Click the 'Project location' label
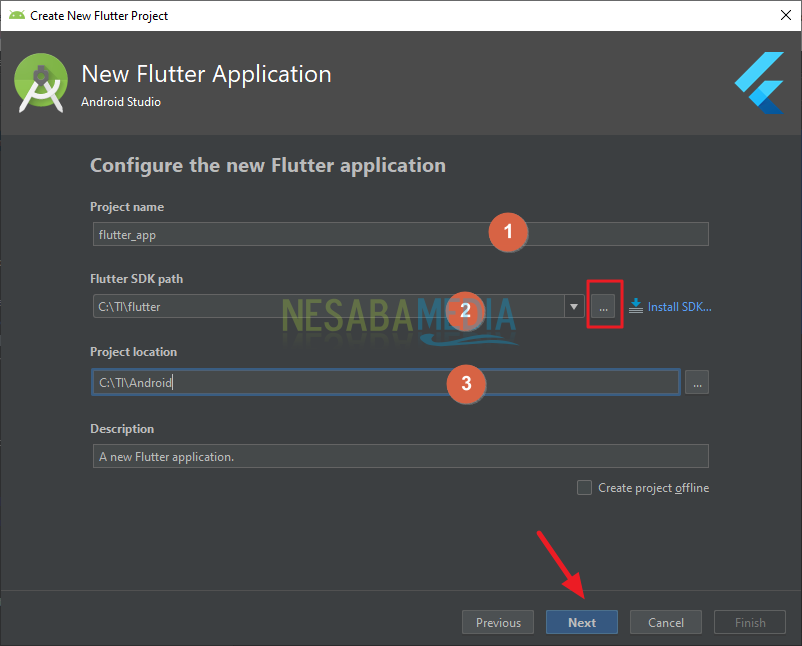Image resolution: width=802 pixels, height=646 pixels. 133,352
